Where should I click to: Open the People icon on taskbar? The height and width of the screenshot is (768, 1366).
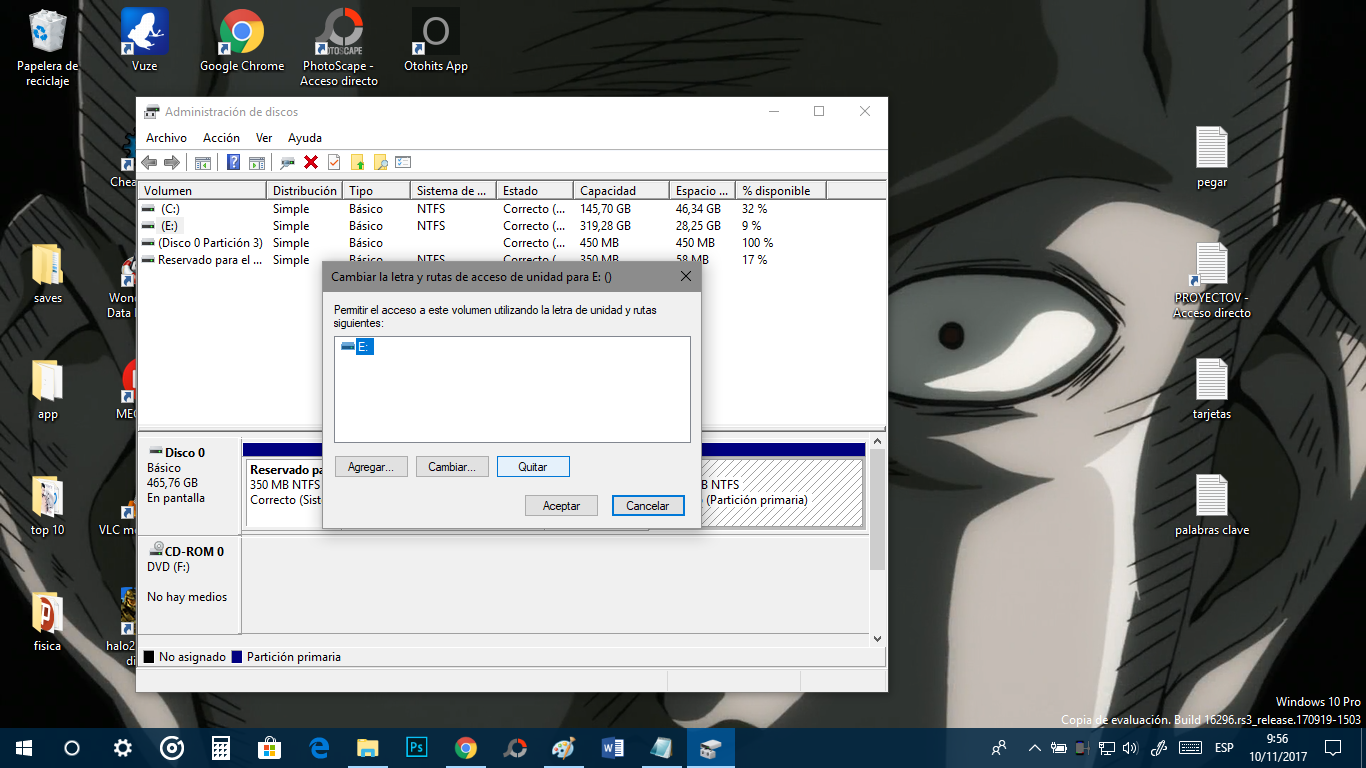[x=998, y=748]
